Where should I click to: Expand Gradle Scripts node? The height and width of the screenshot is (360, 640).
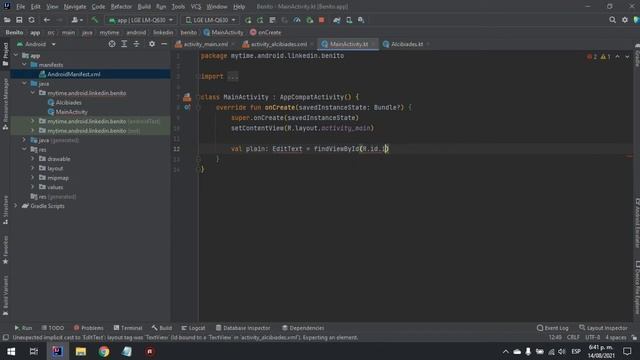(x=16, y=206)
